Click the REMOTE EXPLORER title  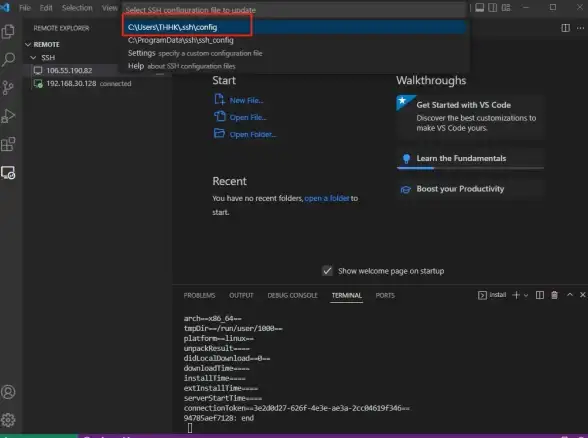pos(62,28)
